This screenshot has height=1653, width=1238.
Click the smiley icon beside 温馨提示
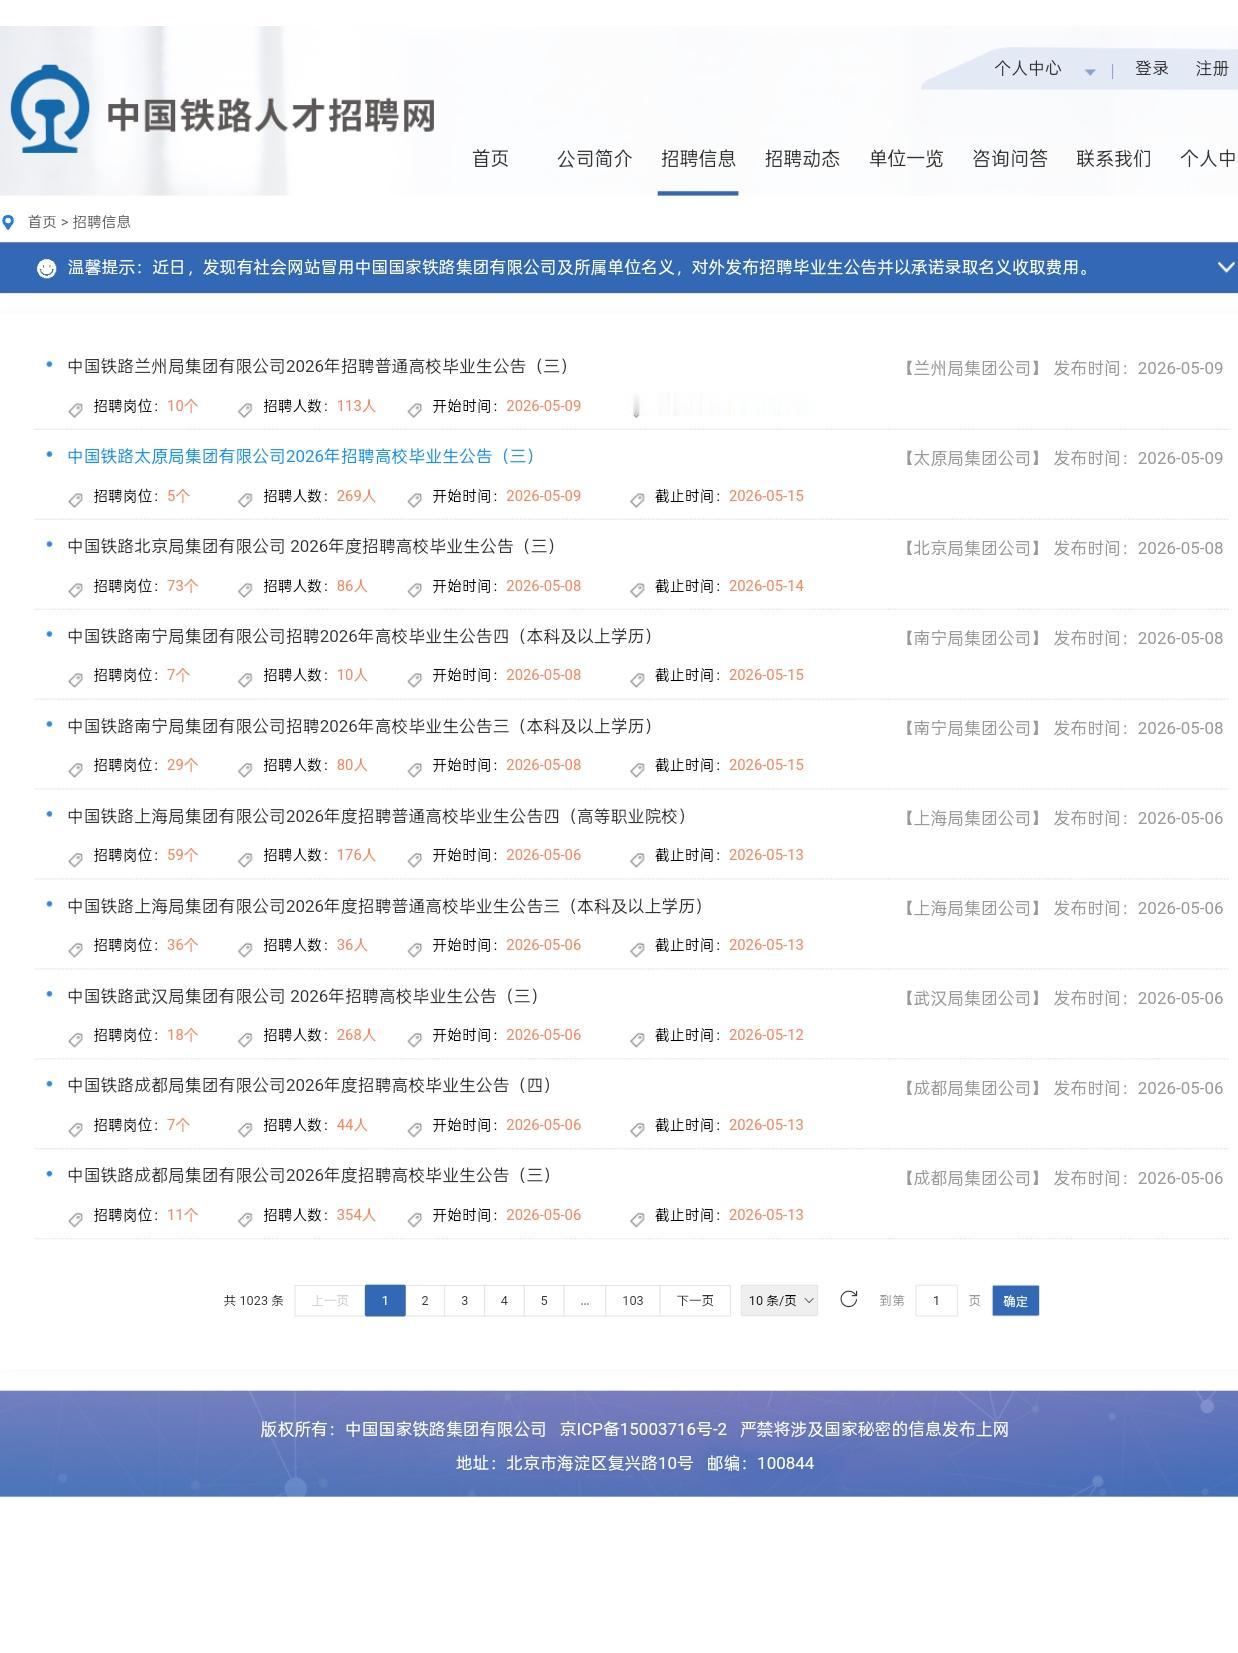tap(46, 268)
